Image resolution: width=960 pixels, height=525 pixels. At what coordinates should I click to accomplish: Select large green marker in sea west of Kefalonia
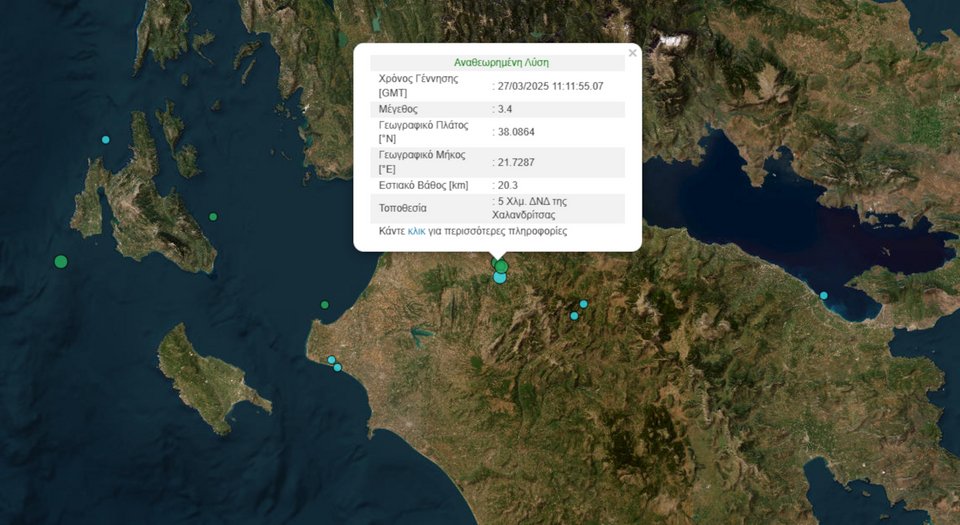[61, 262]
